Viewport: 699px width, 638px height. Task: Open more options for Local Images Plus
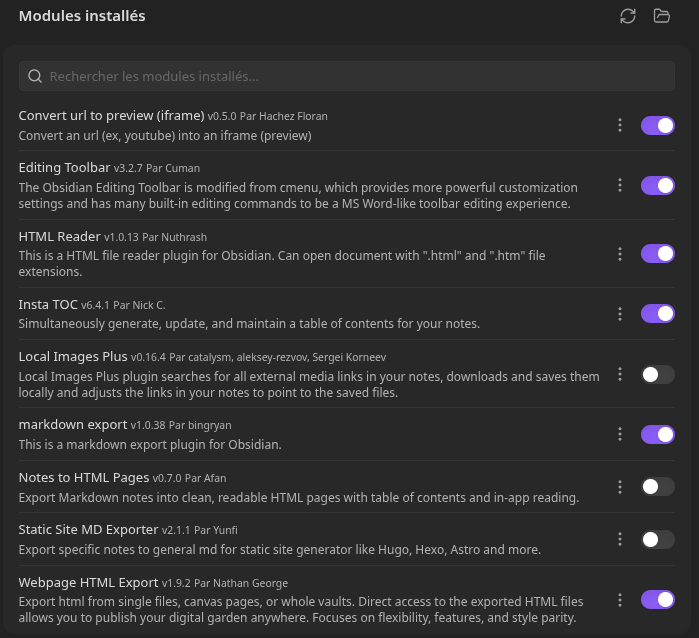(x=620, y=375)
